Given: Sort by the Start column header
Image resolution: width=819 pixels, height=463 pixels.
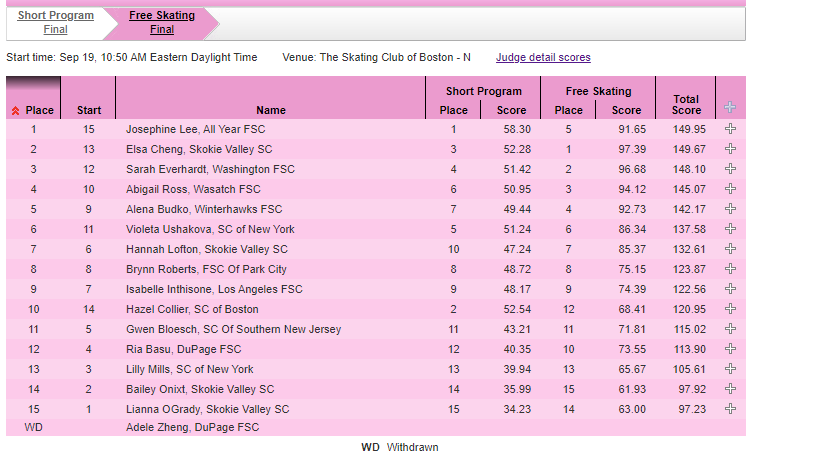Looking at the screenshot, I should click(89, 110).
